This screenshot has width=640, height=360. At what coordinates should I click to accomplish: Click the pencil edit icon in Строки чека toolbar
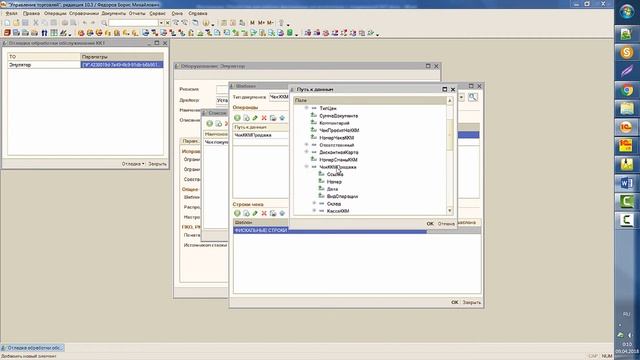(x=255, y=213)
